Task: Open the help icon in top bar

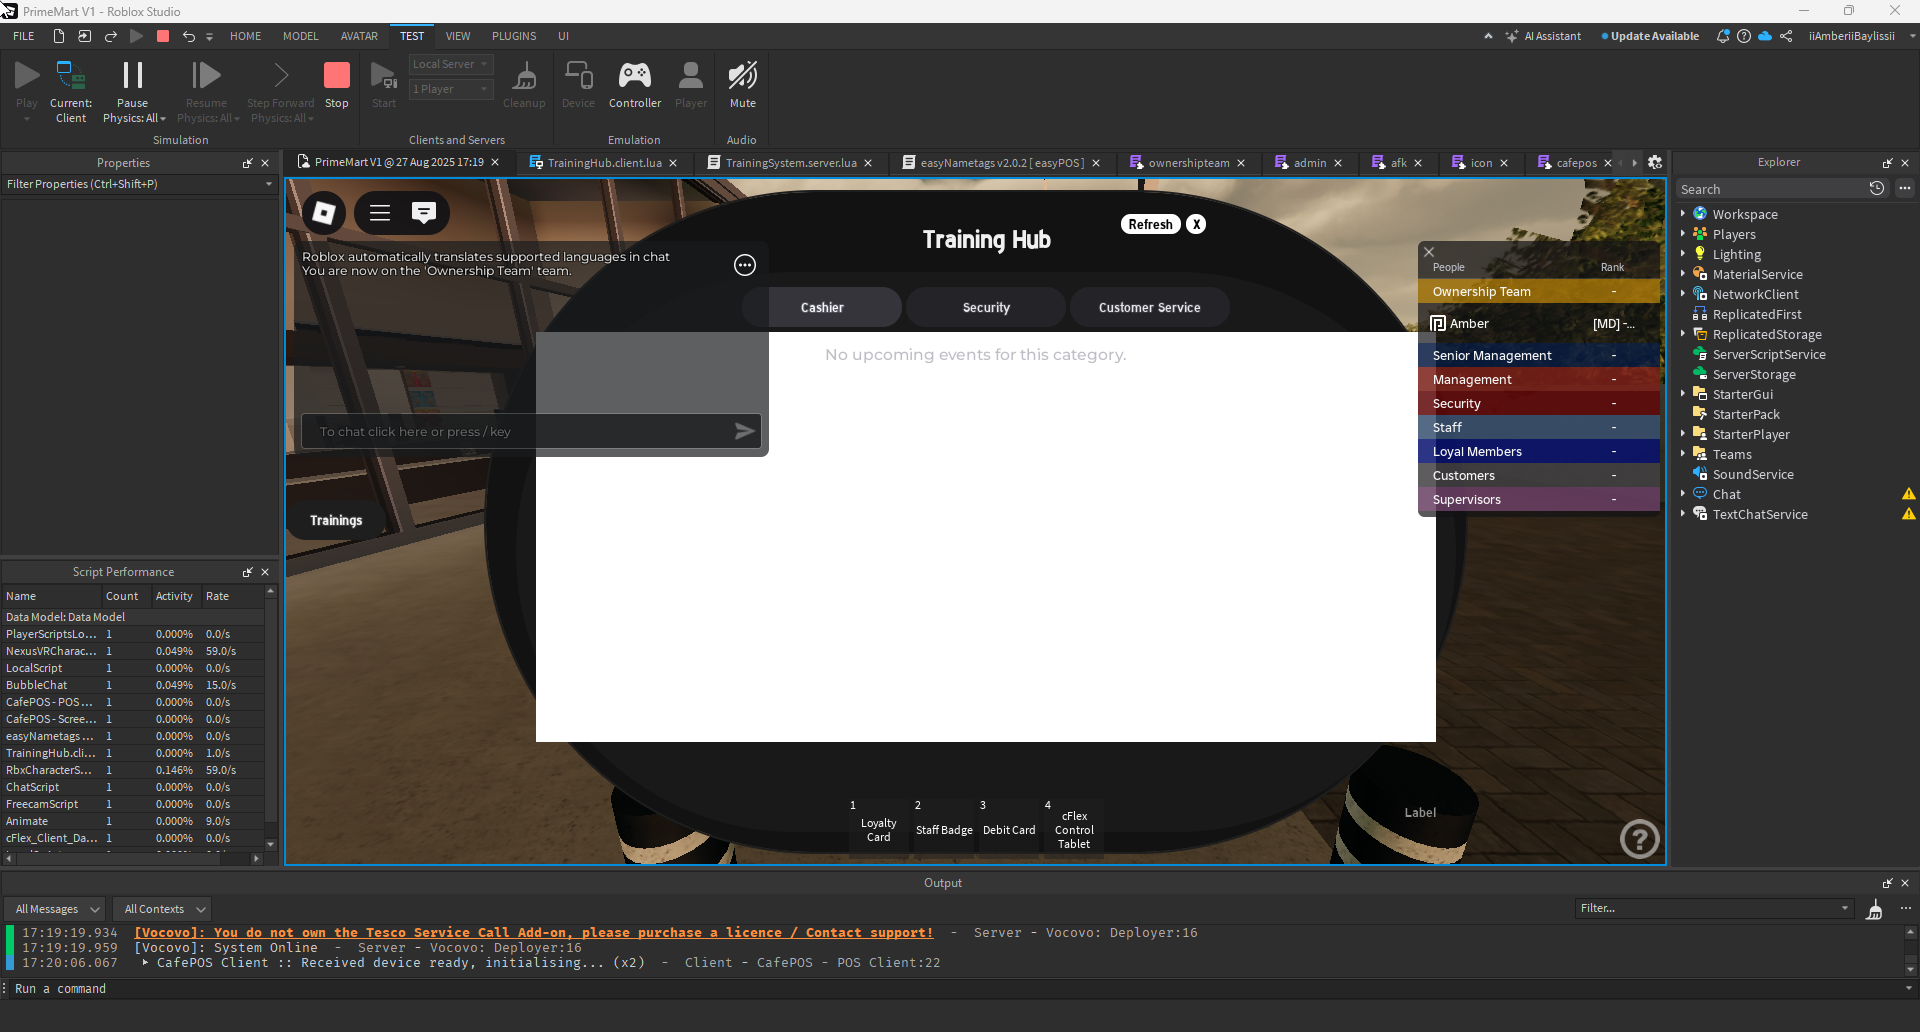Action: [x=1744, y=36]
